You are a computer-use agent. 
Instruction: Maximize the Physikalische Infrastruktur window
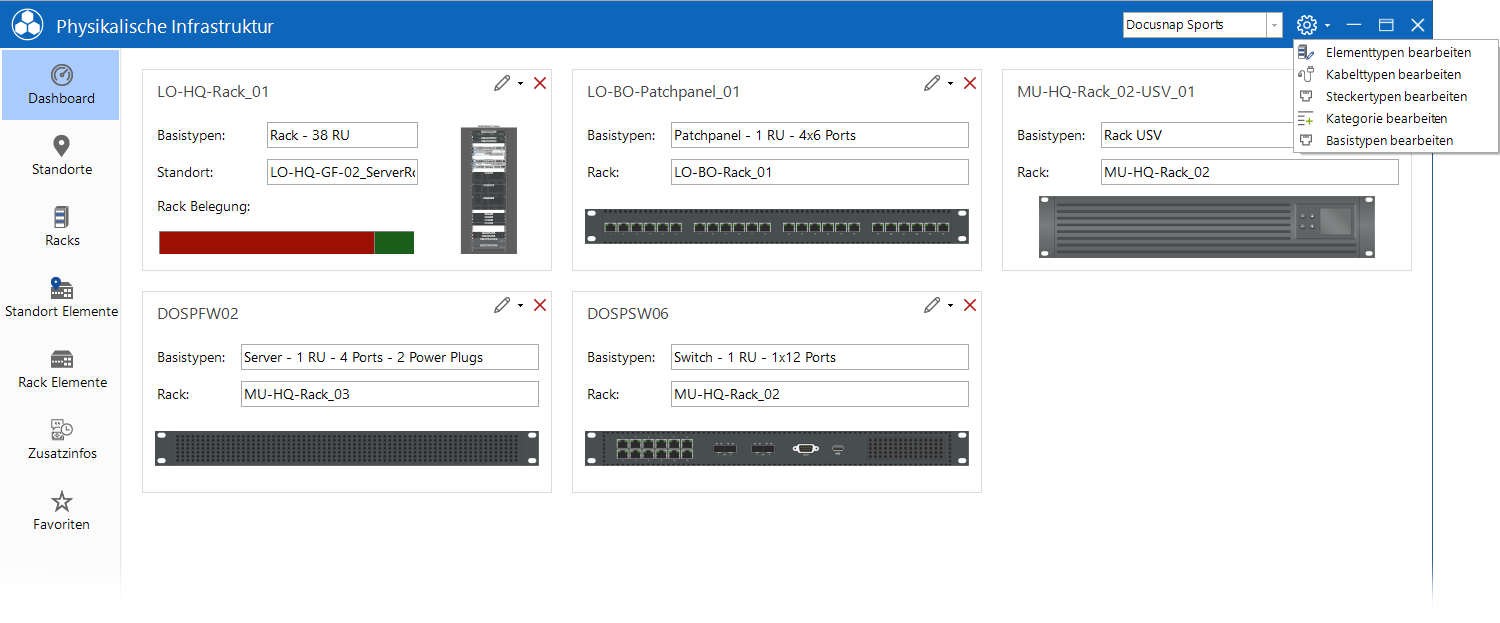tap(1386, 25)
